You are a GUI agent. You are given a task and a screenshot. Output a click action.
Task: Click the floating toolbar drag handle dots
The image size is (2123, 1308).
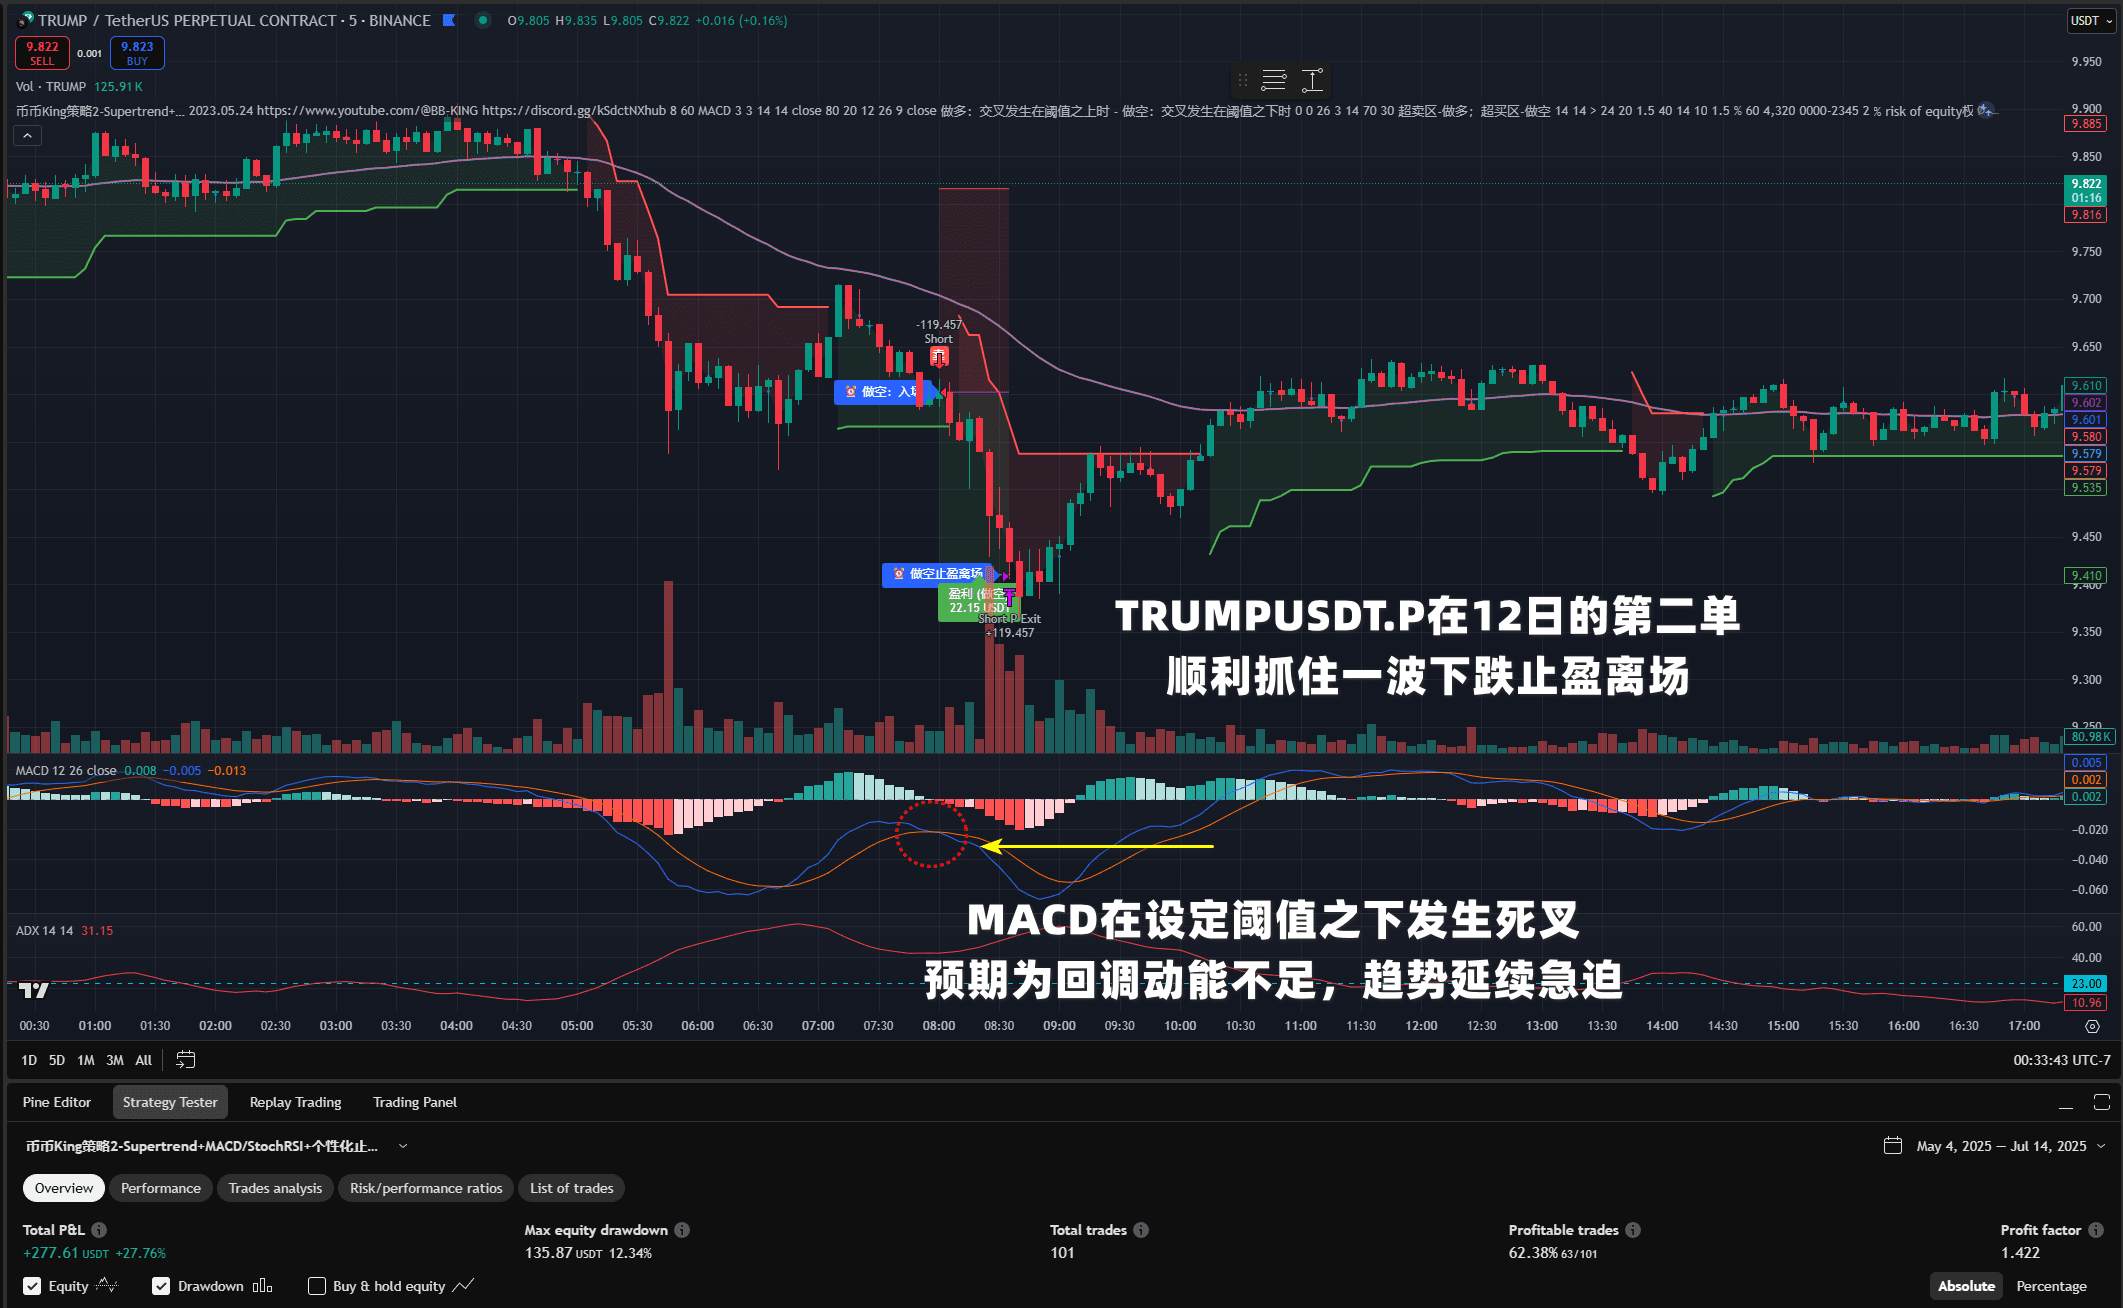click(x=1243, y=80)
